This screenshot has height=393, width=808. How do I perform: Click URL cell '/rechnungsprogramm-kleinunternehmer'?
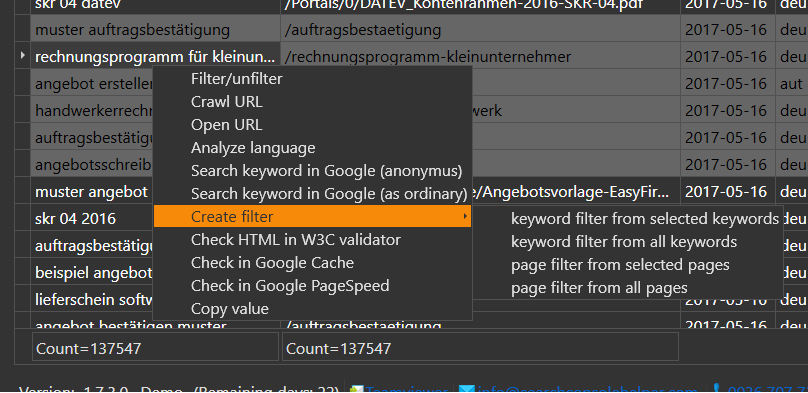pos(481,56)
